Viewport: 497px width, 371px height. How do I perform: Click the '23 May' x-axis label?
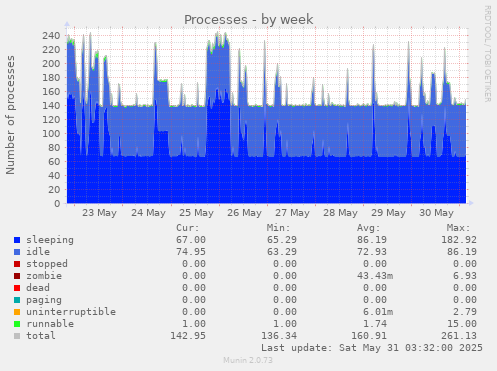(x=99, y=213)
